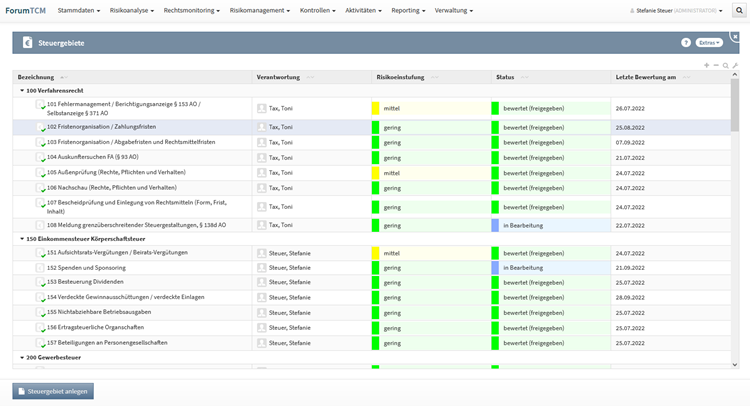
Task: Open the help question mark icon
Action: pyautogui.click(x=686, y=43)
